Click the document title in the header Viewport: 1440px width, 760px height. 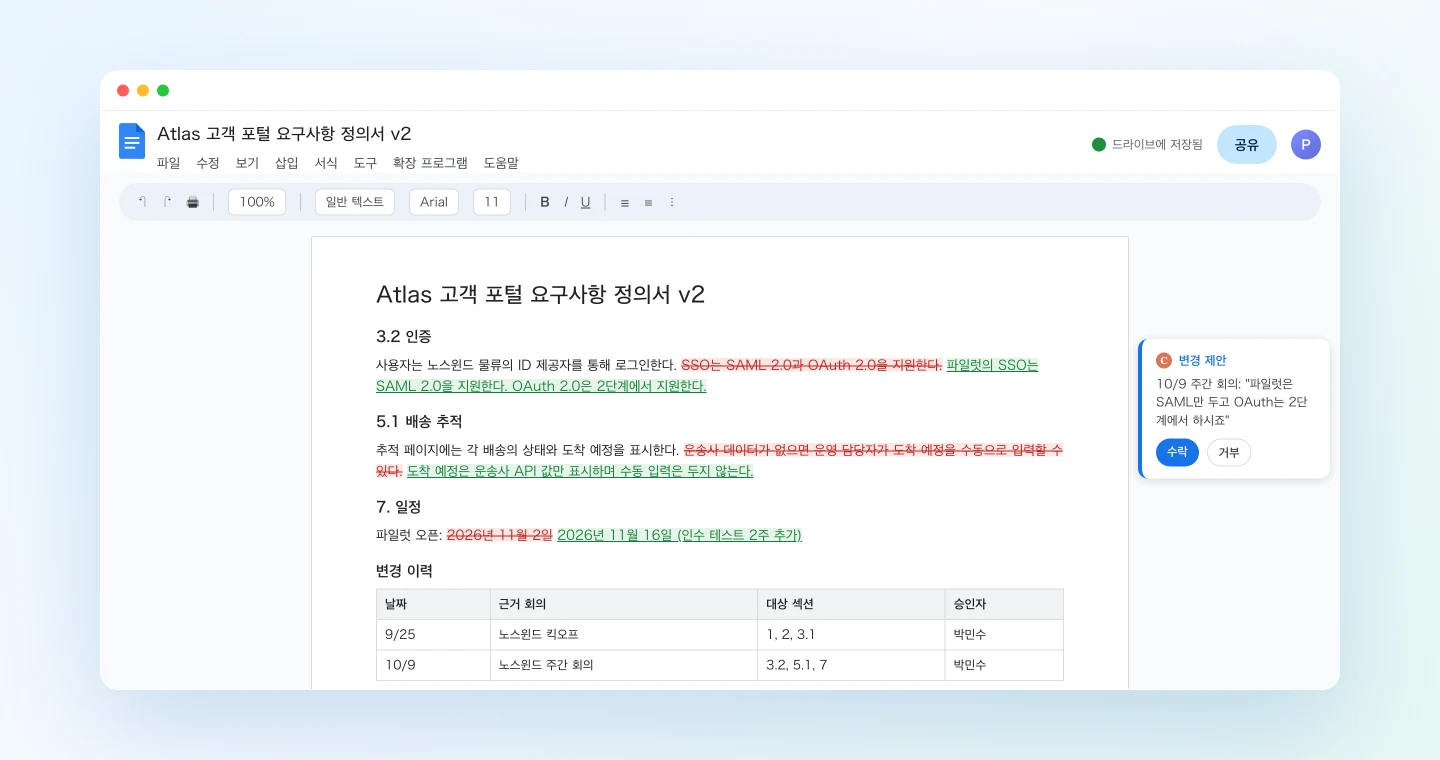tap(284, 134)
